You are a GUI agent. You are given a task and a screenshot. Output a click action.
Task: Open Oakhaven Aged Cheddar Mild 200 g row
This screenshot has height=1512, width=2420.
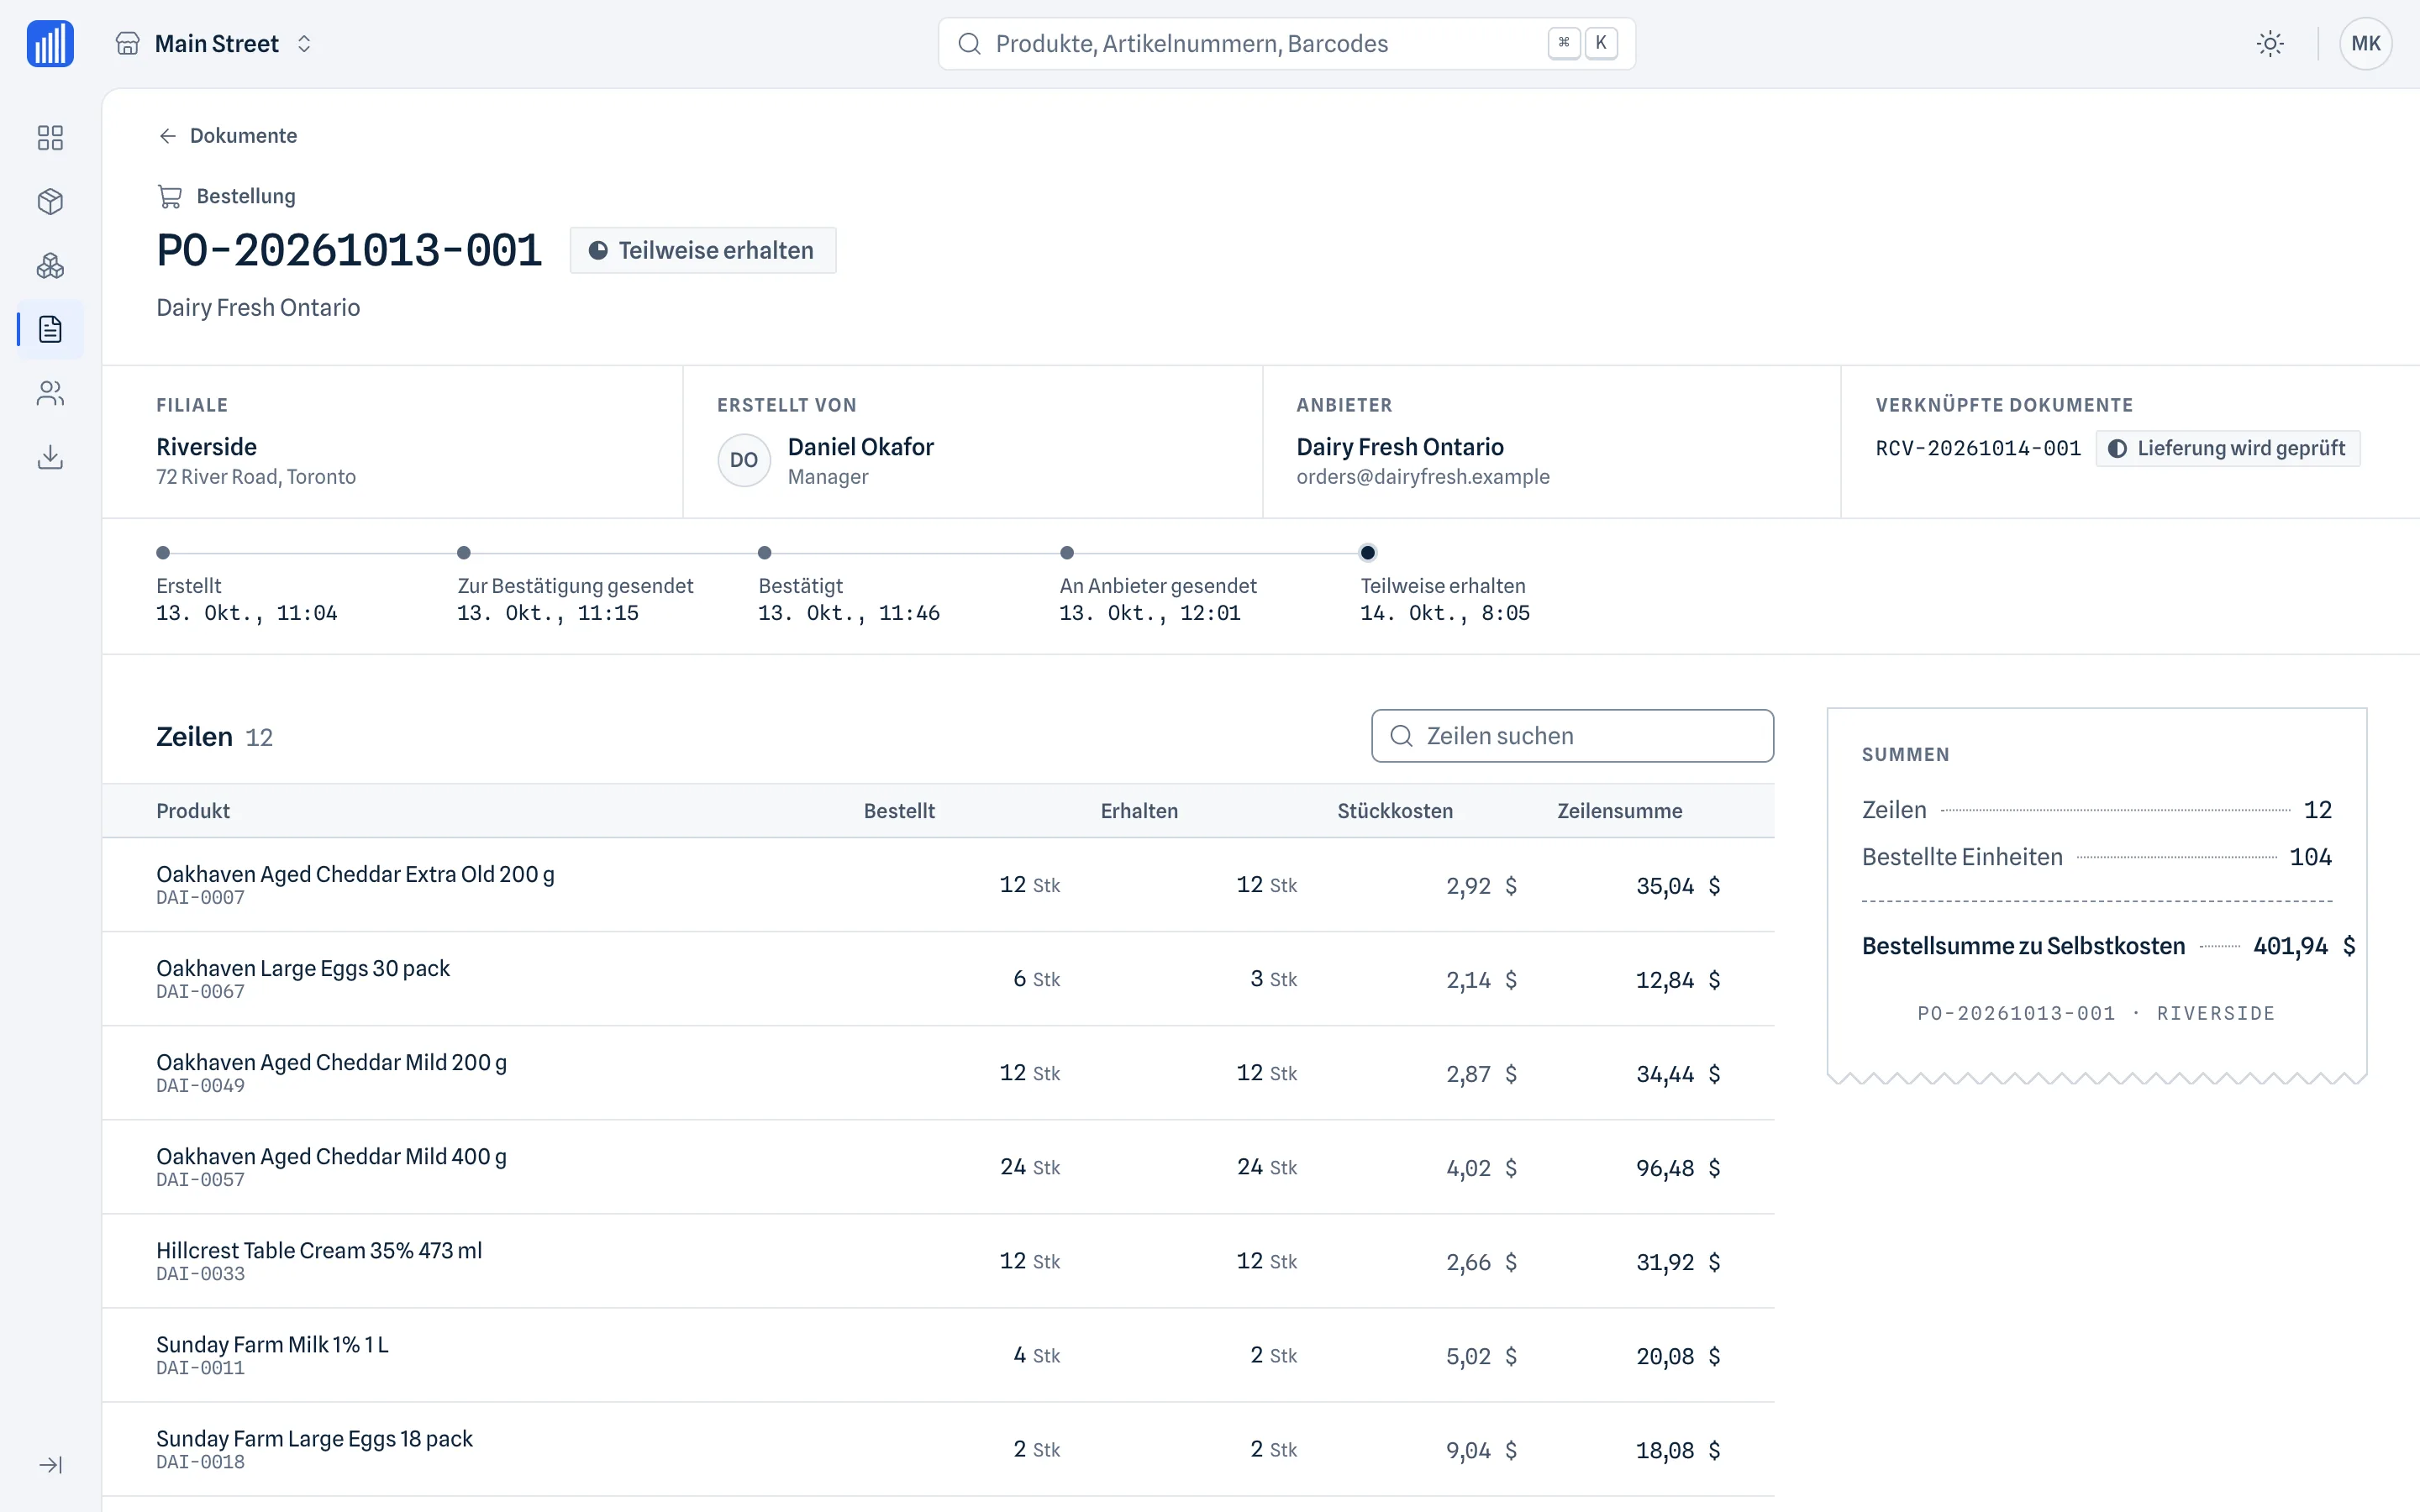(938, 1073)
